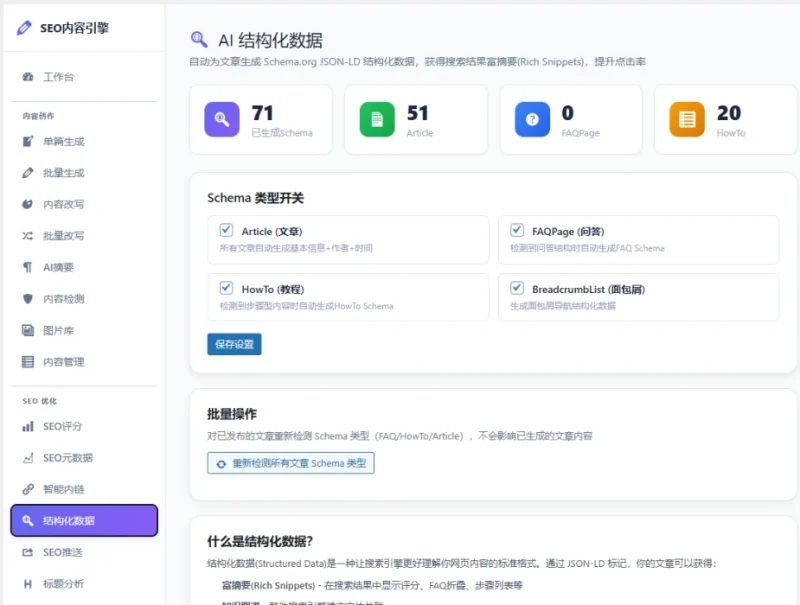The image size is (800, 605).
Task: Click 重新检测所有文章 Schema 类型 button
Action: [291, 463]
